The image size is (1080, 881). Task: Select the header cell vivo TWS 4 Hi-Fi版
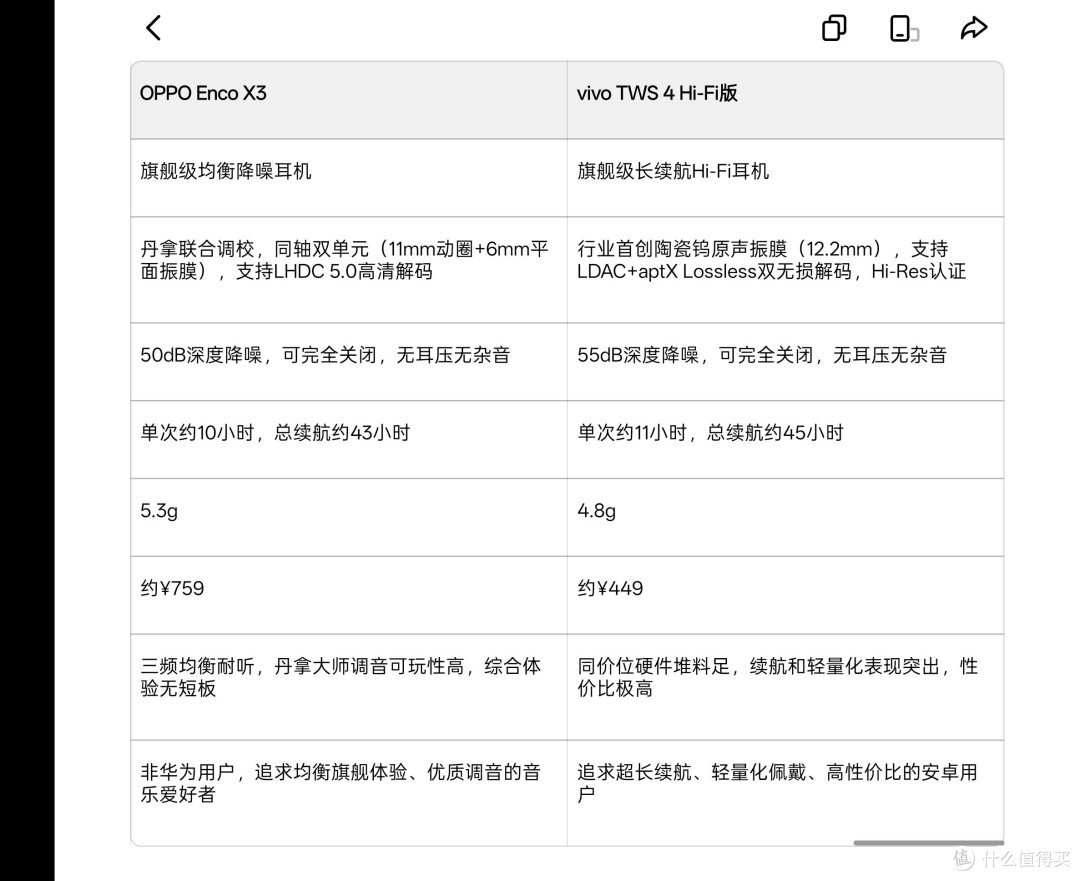coord(785,100)
